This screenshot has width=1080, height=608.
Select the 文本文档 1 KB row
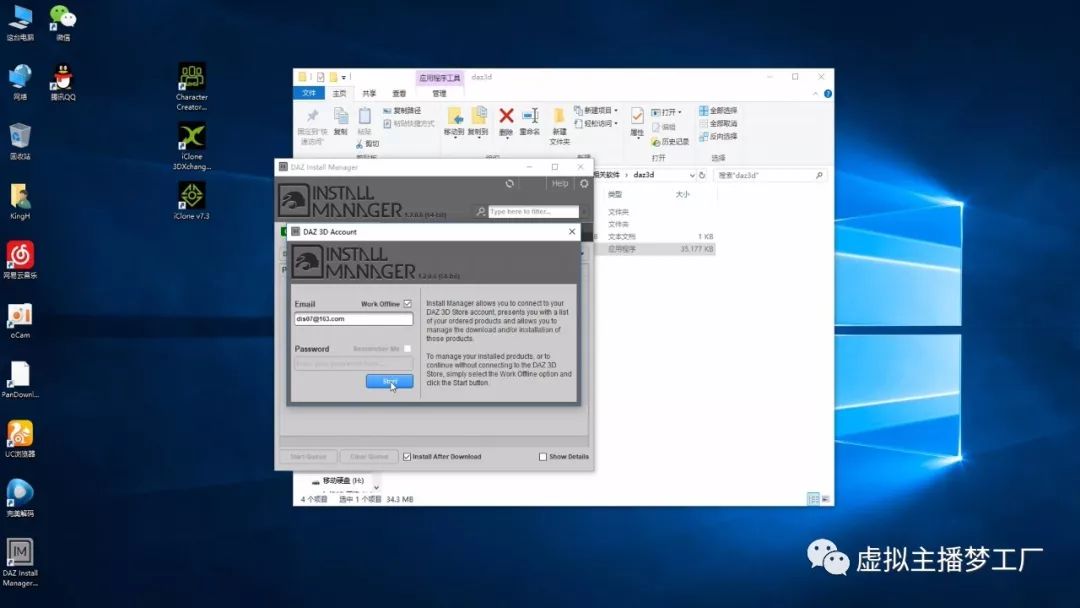tap(654, 236)
